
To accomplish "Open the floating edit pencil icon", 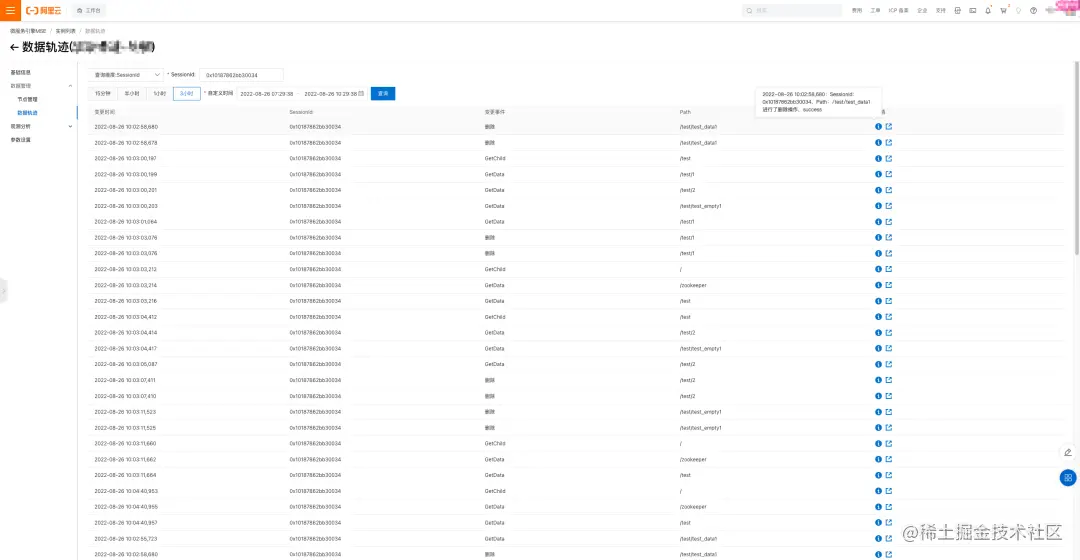I will 1068,453.
